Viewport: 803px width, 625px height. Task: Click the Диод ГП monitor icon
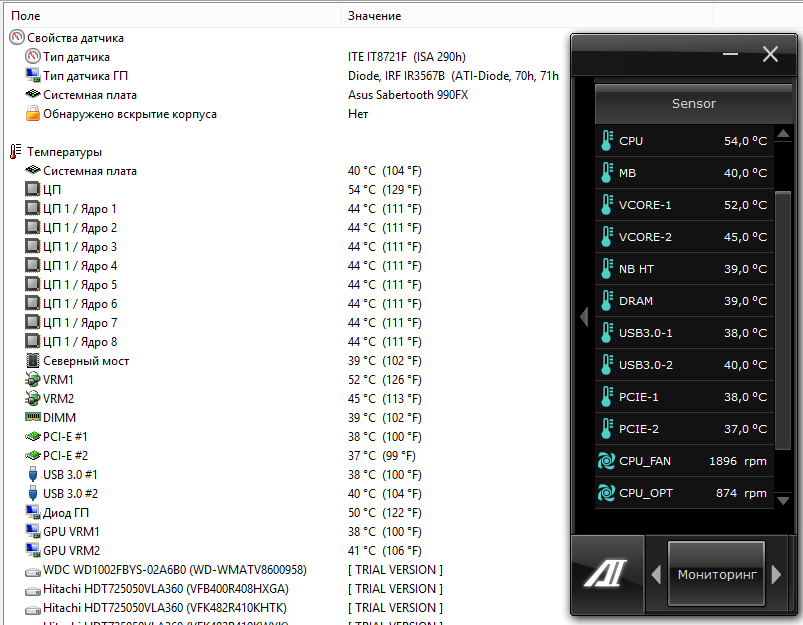pos(33,512)
